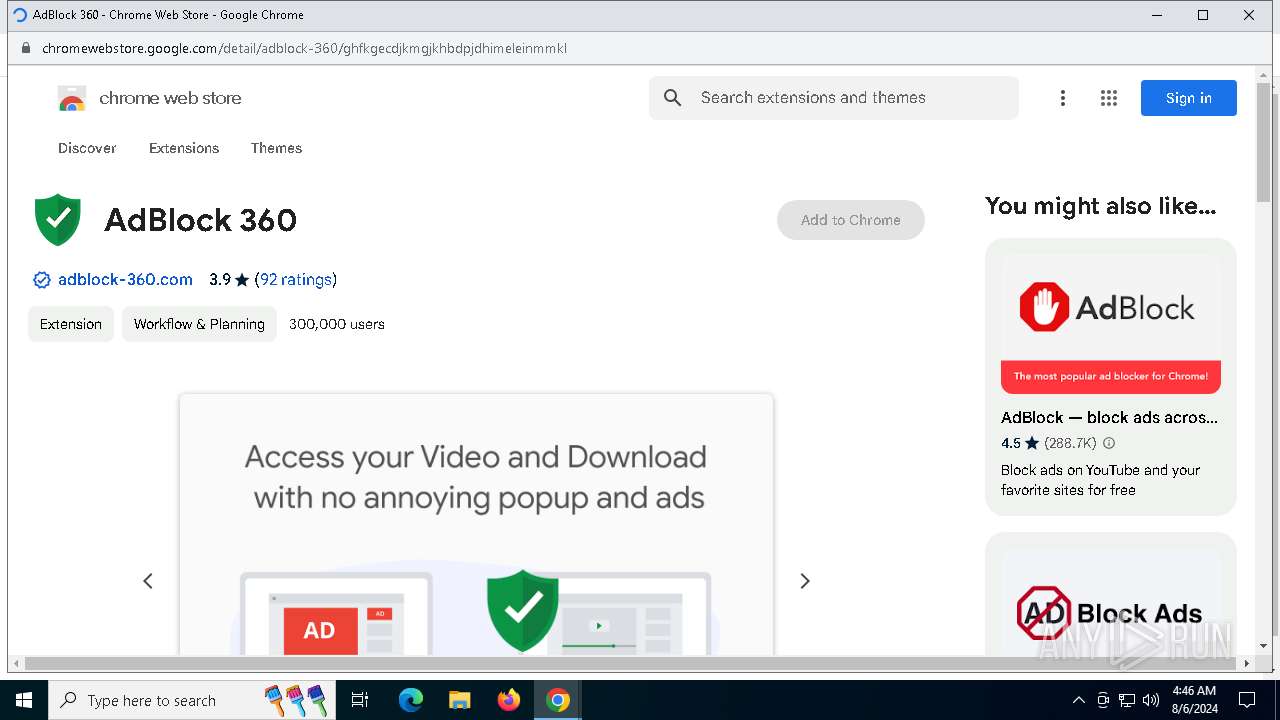Open the Themes tab

[276, 148]
